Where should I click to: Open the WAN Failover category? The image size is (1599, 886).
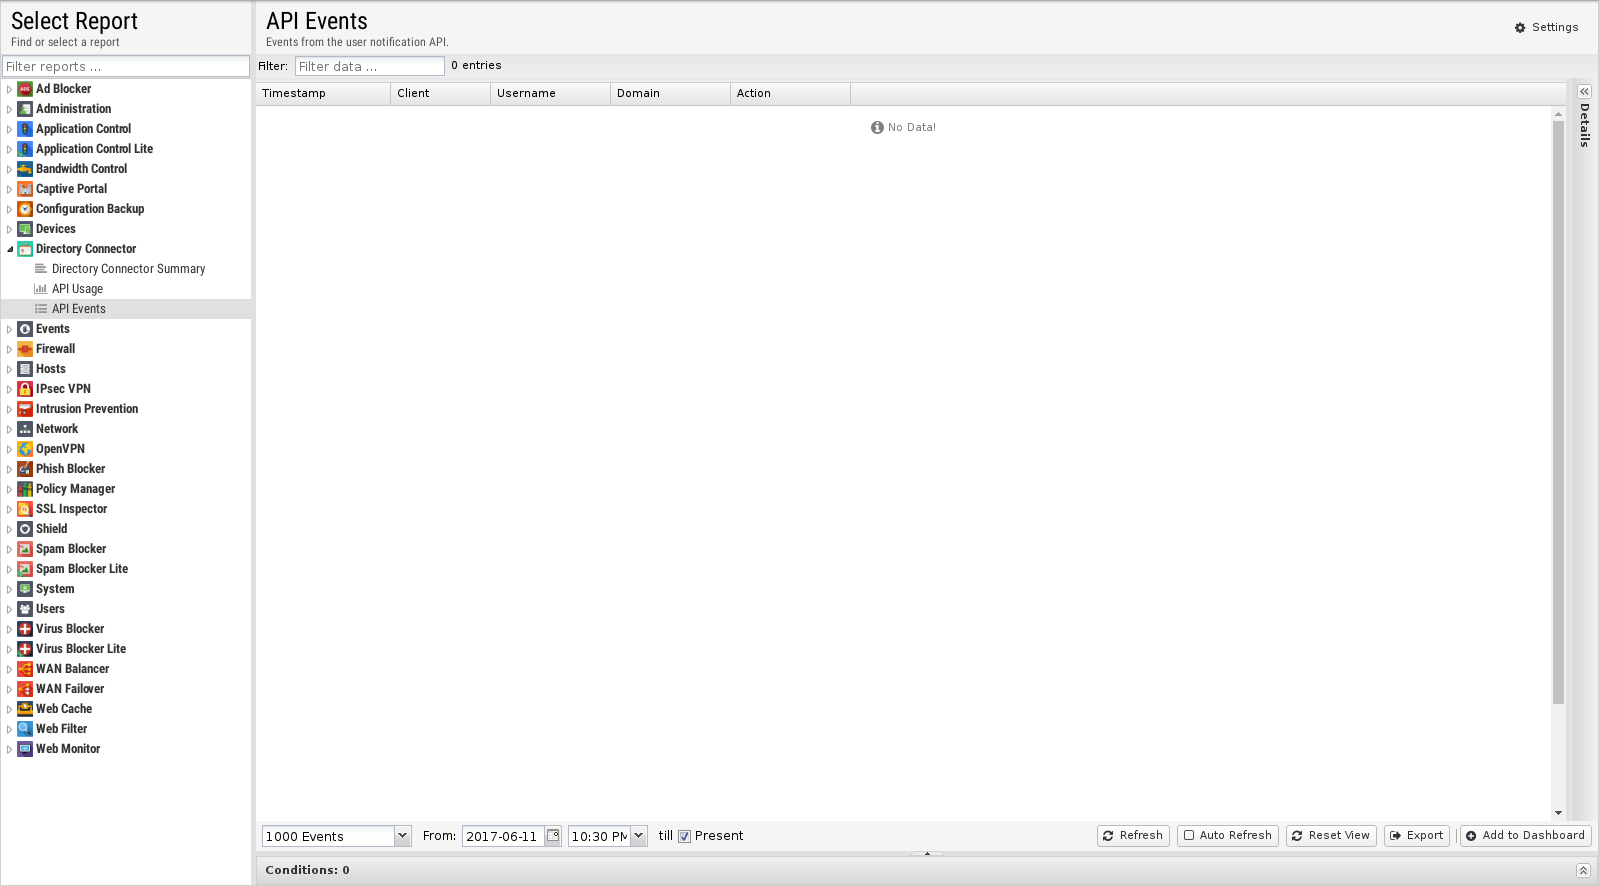coord(70,689)
